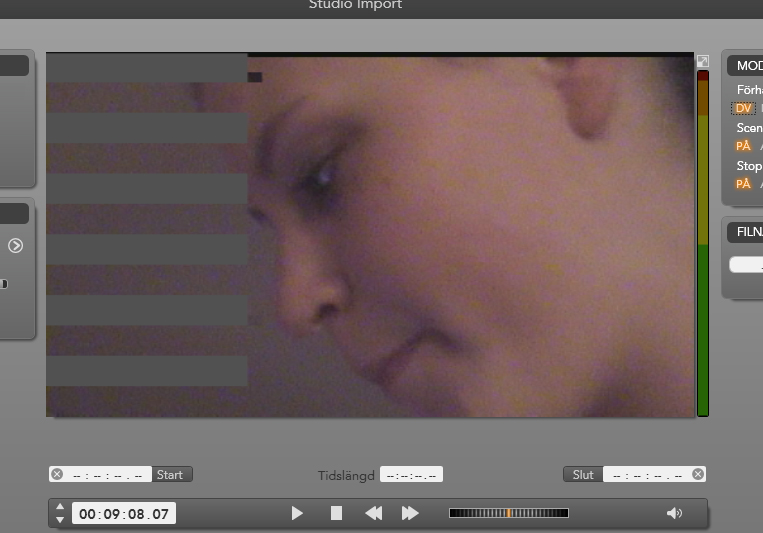Click the current timecode 00:09:08.07 field

(124, 514)
